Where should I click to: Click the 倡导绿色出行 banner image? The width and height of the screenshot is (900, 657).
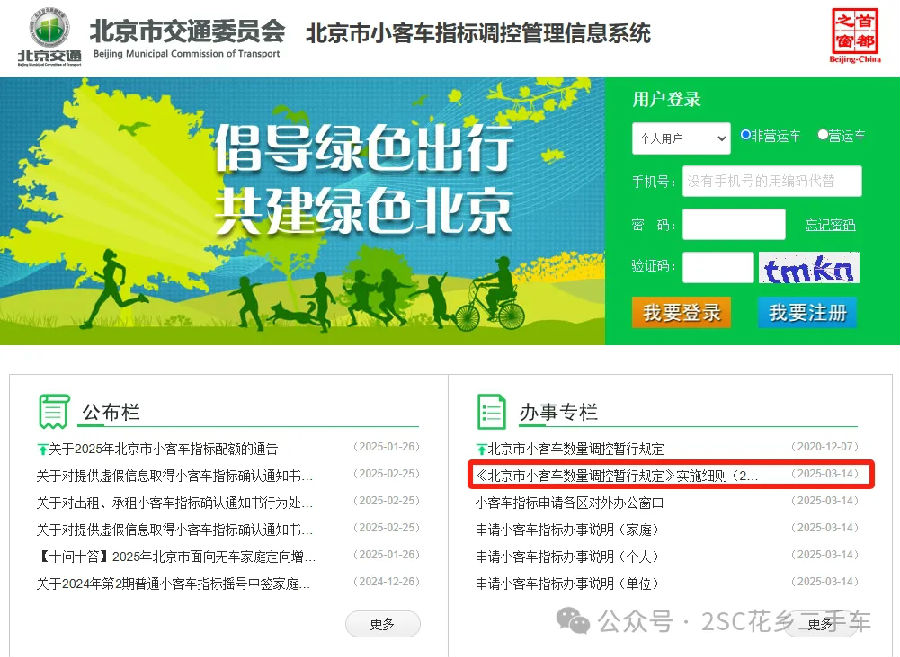302,211
